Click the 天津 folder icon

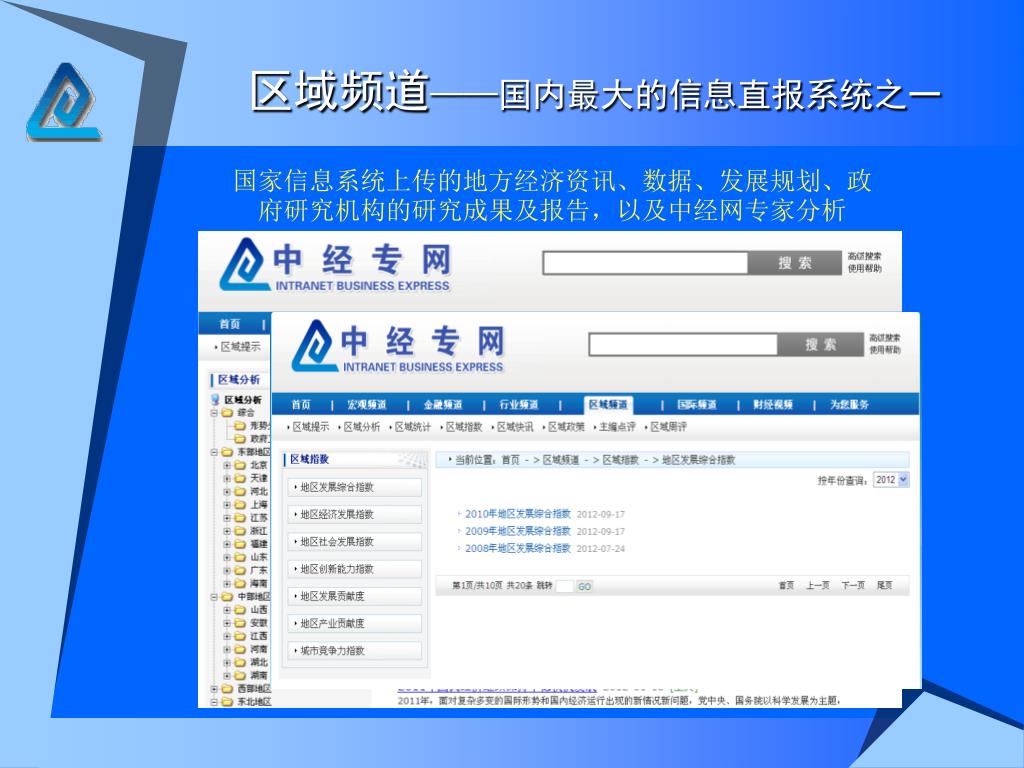240,478
